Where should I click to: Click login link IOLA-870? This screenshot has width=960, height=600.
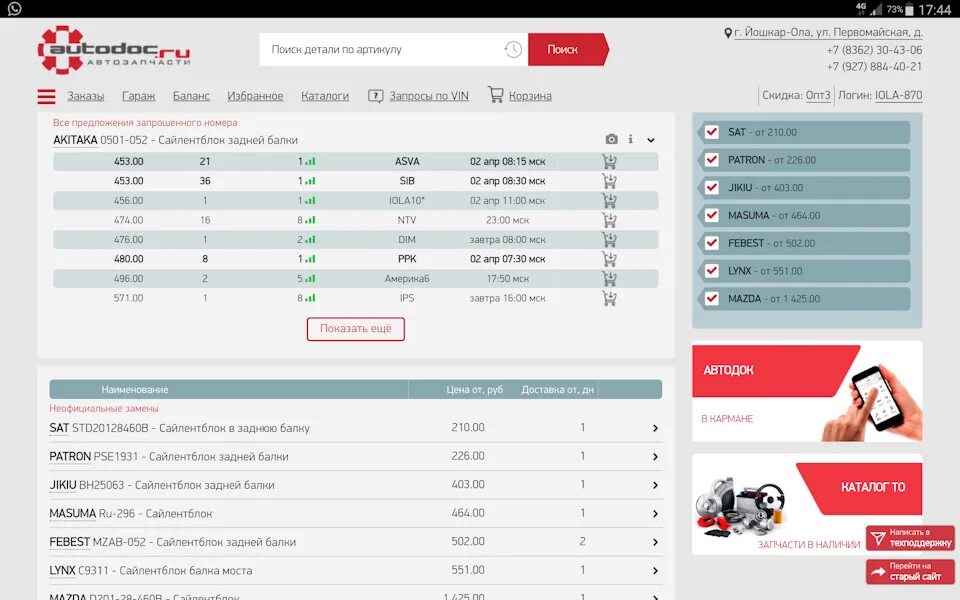tap(898, 96)
